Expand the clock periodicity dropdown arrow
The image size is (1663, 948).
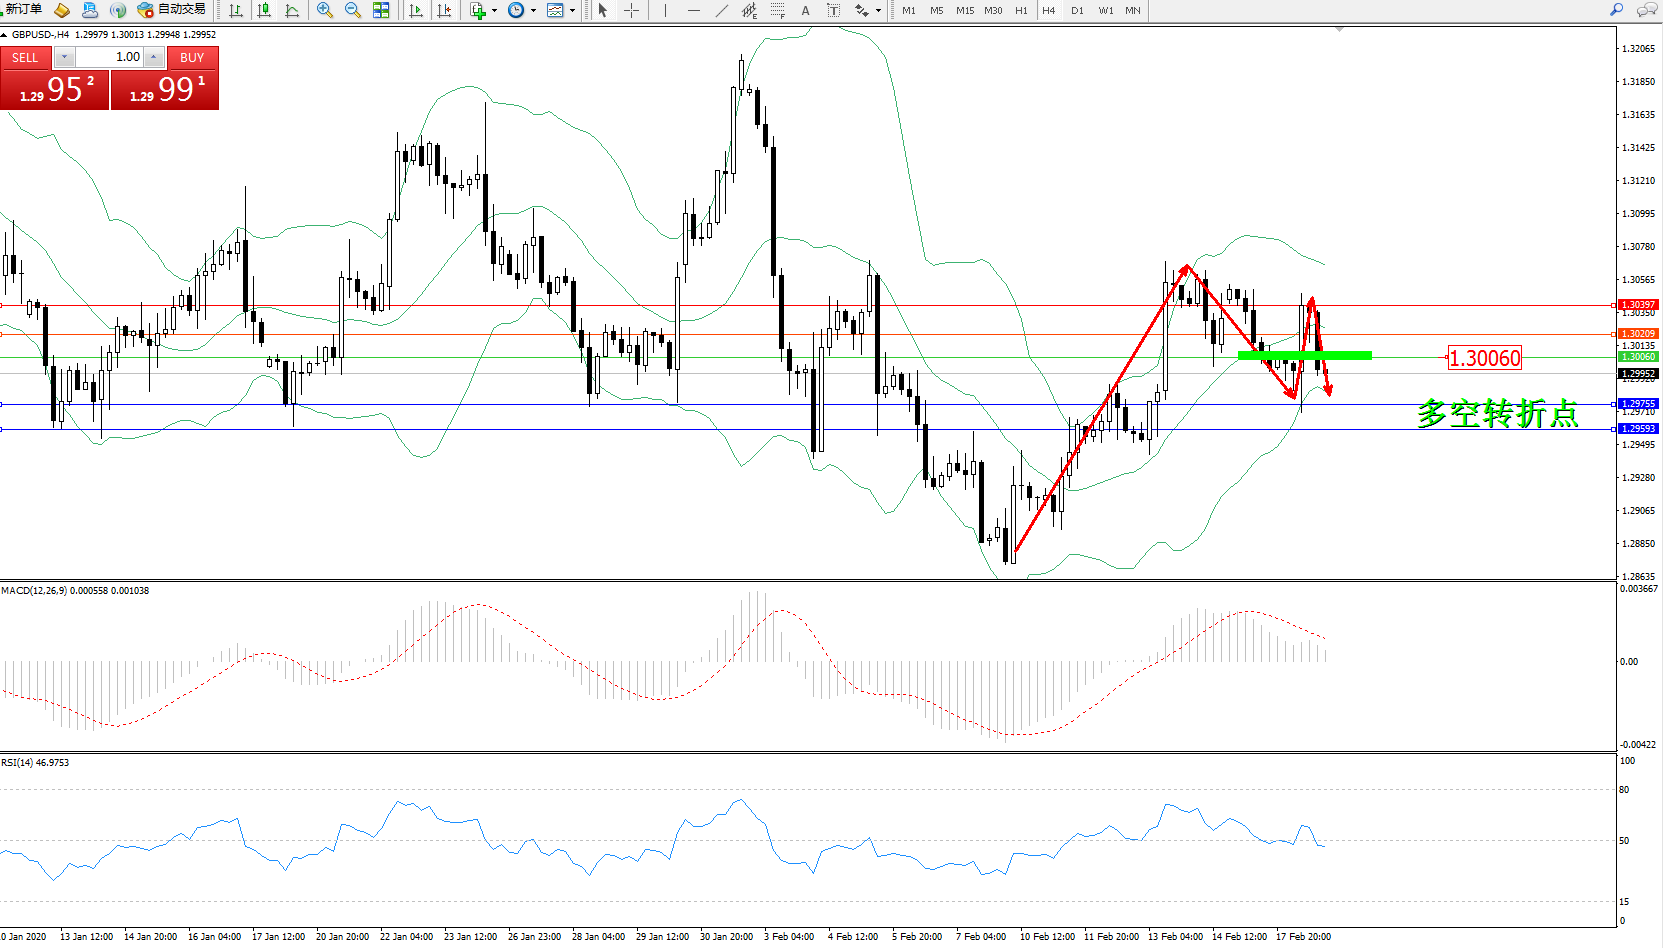click(533, 11)
